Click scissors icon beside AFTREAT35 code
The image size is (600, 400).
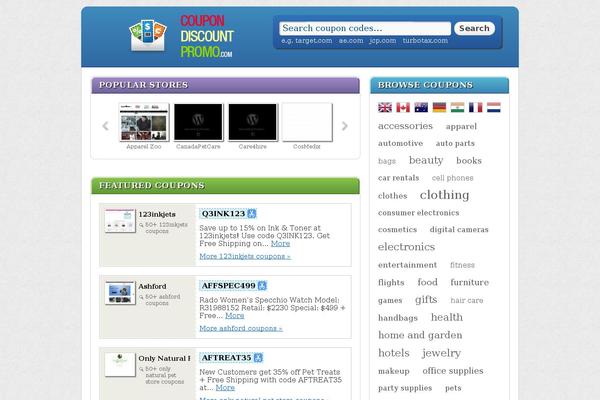258,358
